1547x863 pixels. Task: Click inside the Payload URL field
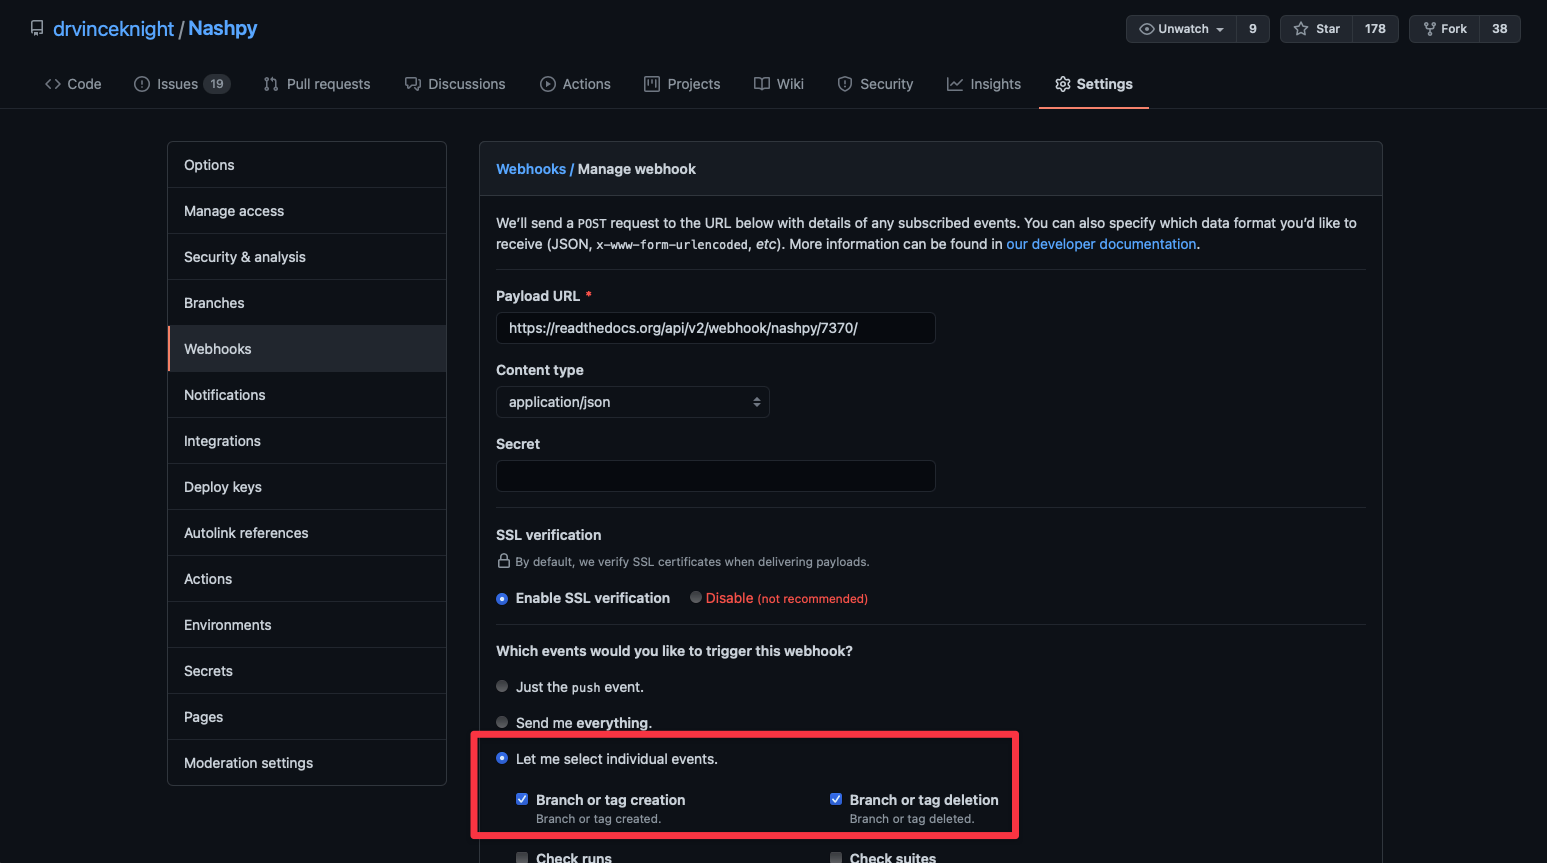[716, 328]
